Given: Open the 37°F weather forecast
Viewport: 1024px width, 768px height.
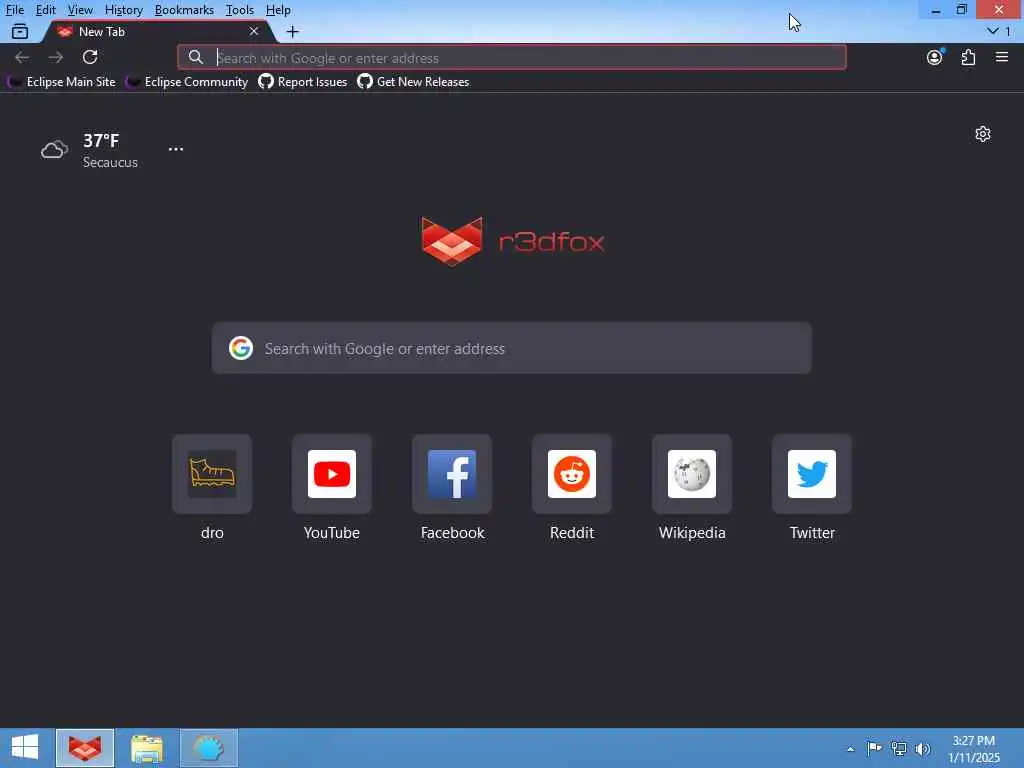Looking at the screenshot, I should pos(101,140).
